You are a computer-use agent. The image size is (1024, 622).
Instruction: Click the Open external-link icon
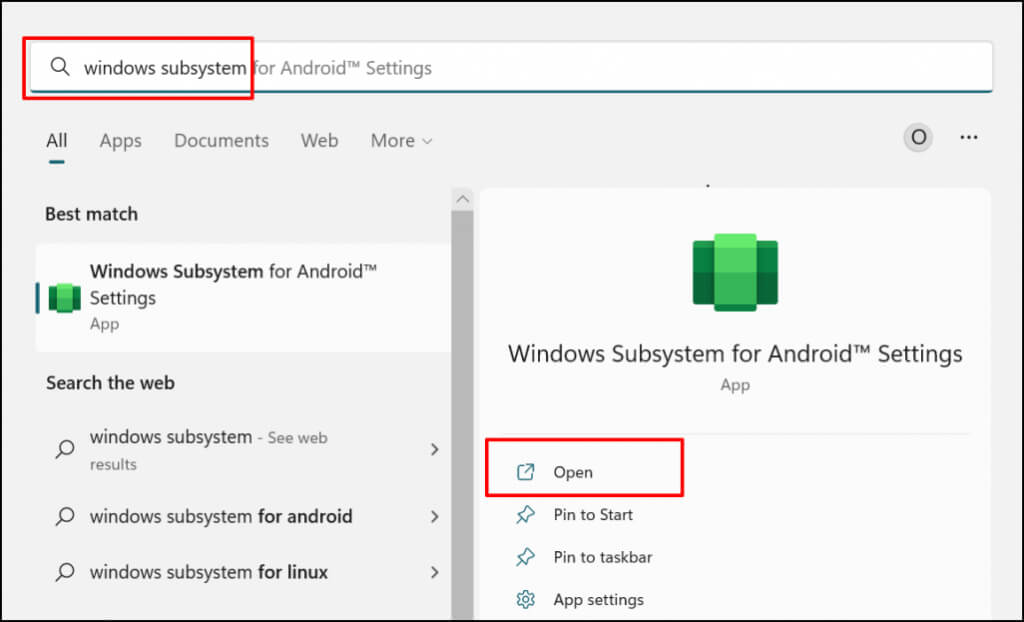click(x=526, y=472)
